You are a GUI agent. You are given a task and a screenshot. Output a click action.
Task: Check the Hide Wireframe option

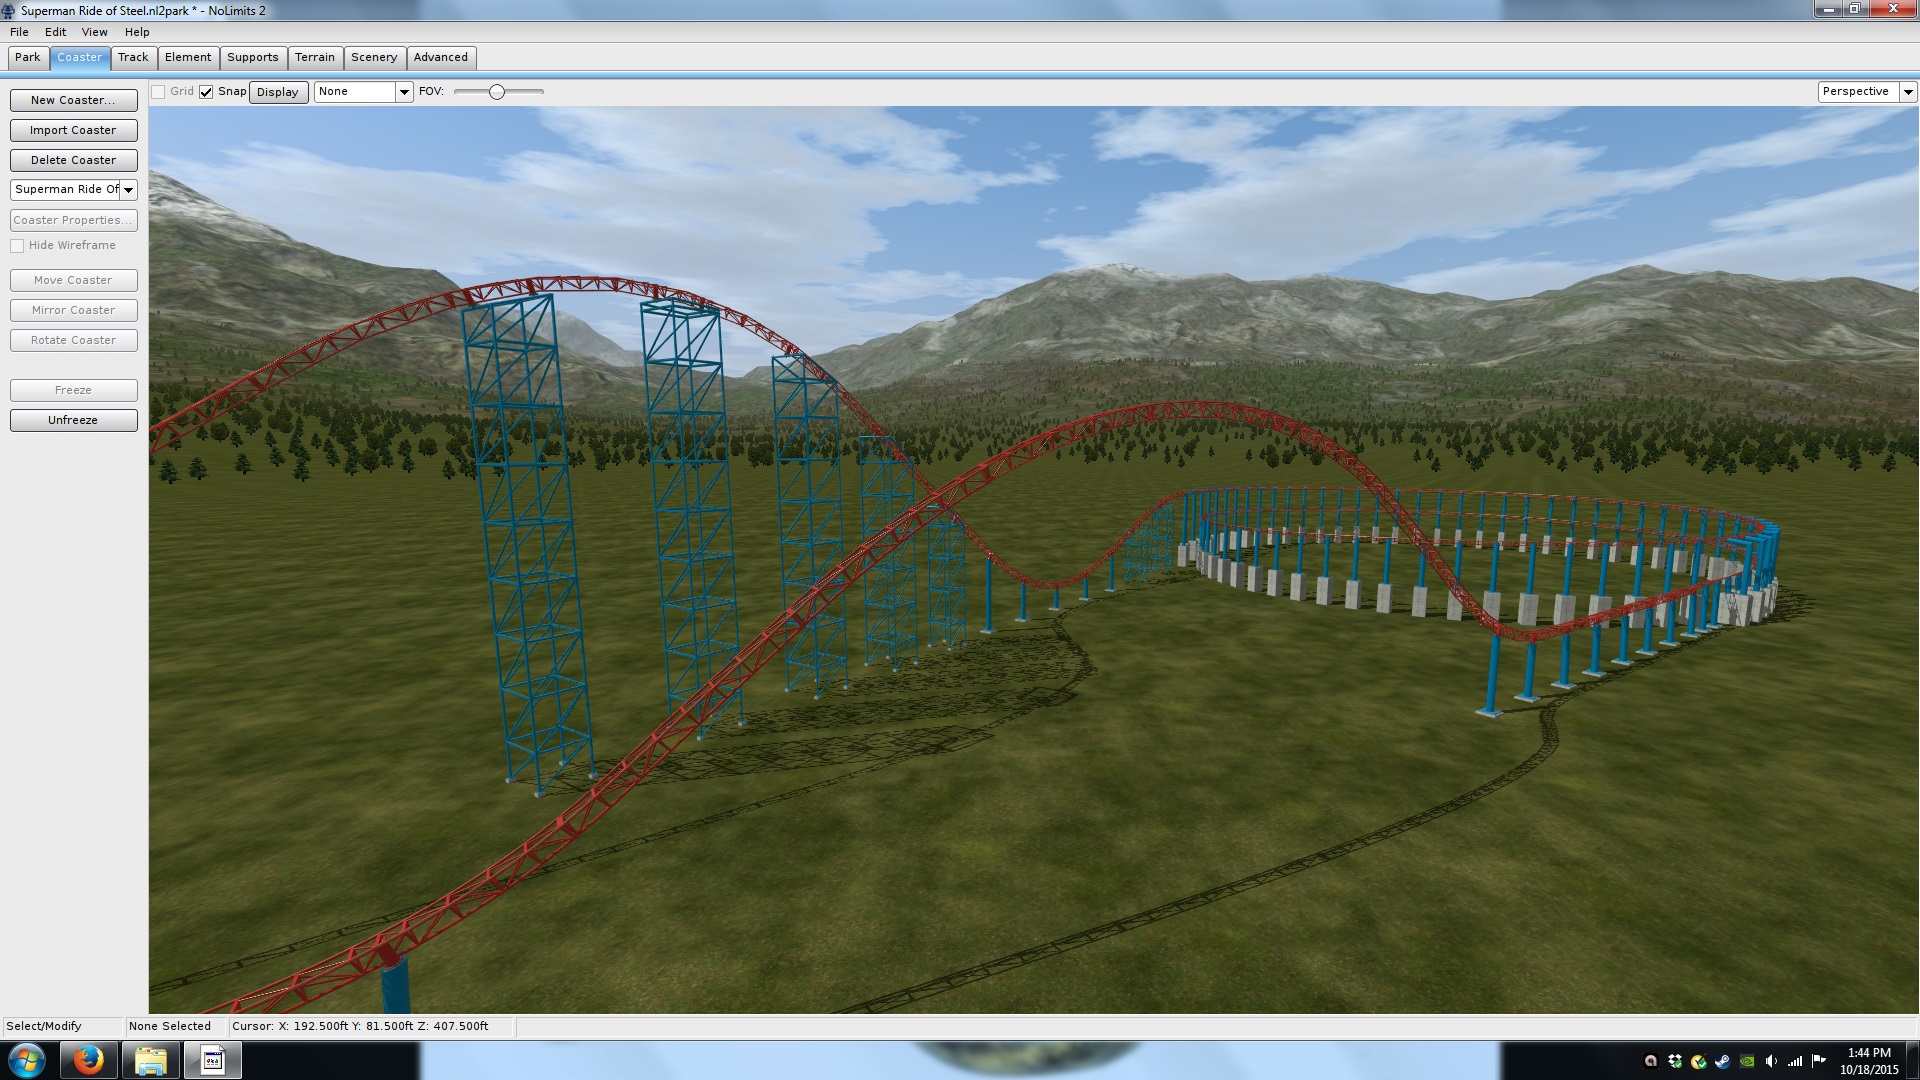click(17, 246)
